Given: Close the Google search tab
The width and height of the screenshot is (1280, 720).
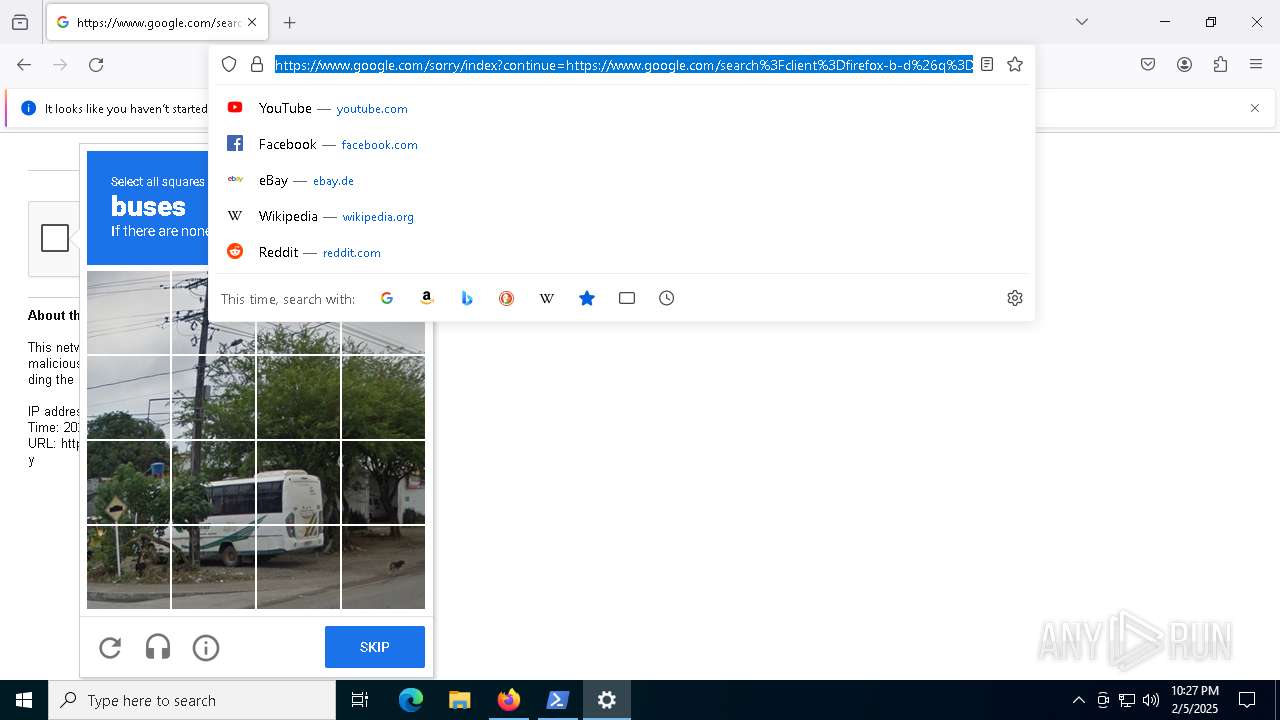Looking at the screenshot, I should pyautogui.click(x=252, y=22).
